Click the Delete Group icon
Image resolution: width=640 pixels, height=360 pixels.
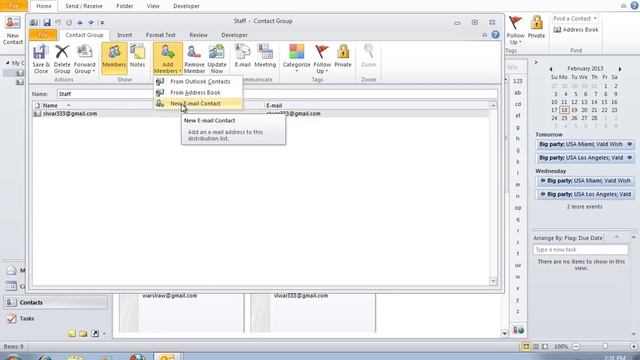tap(62, 59)
